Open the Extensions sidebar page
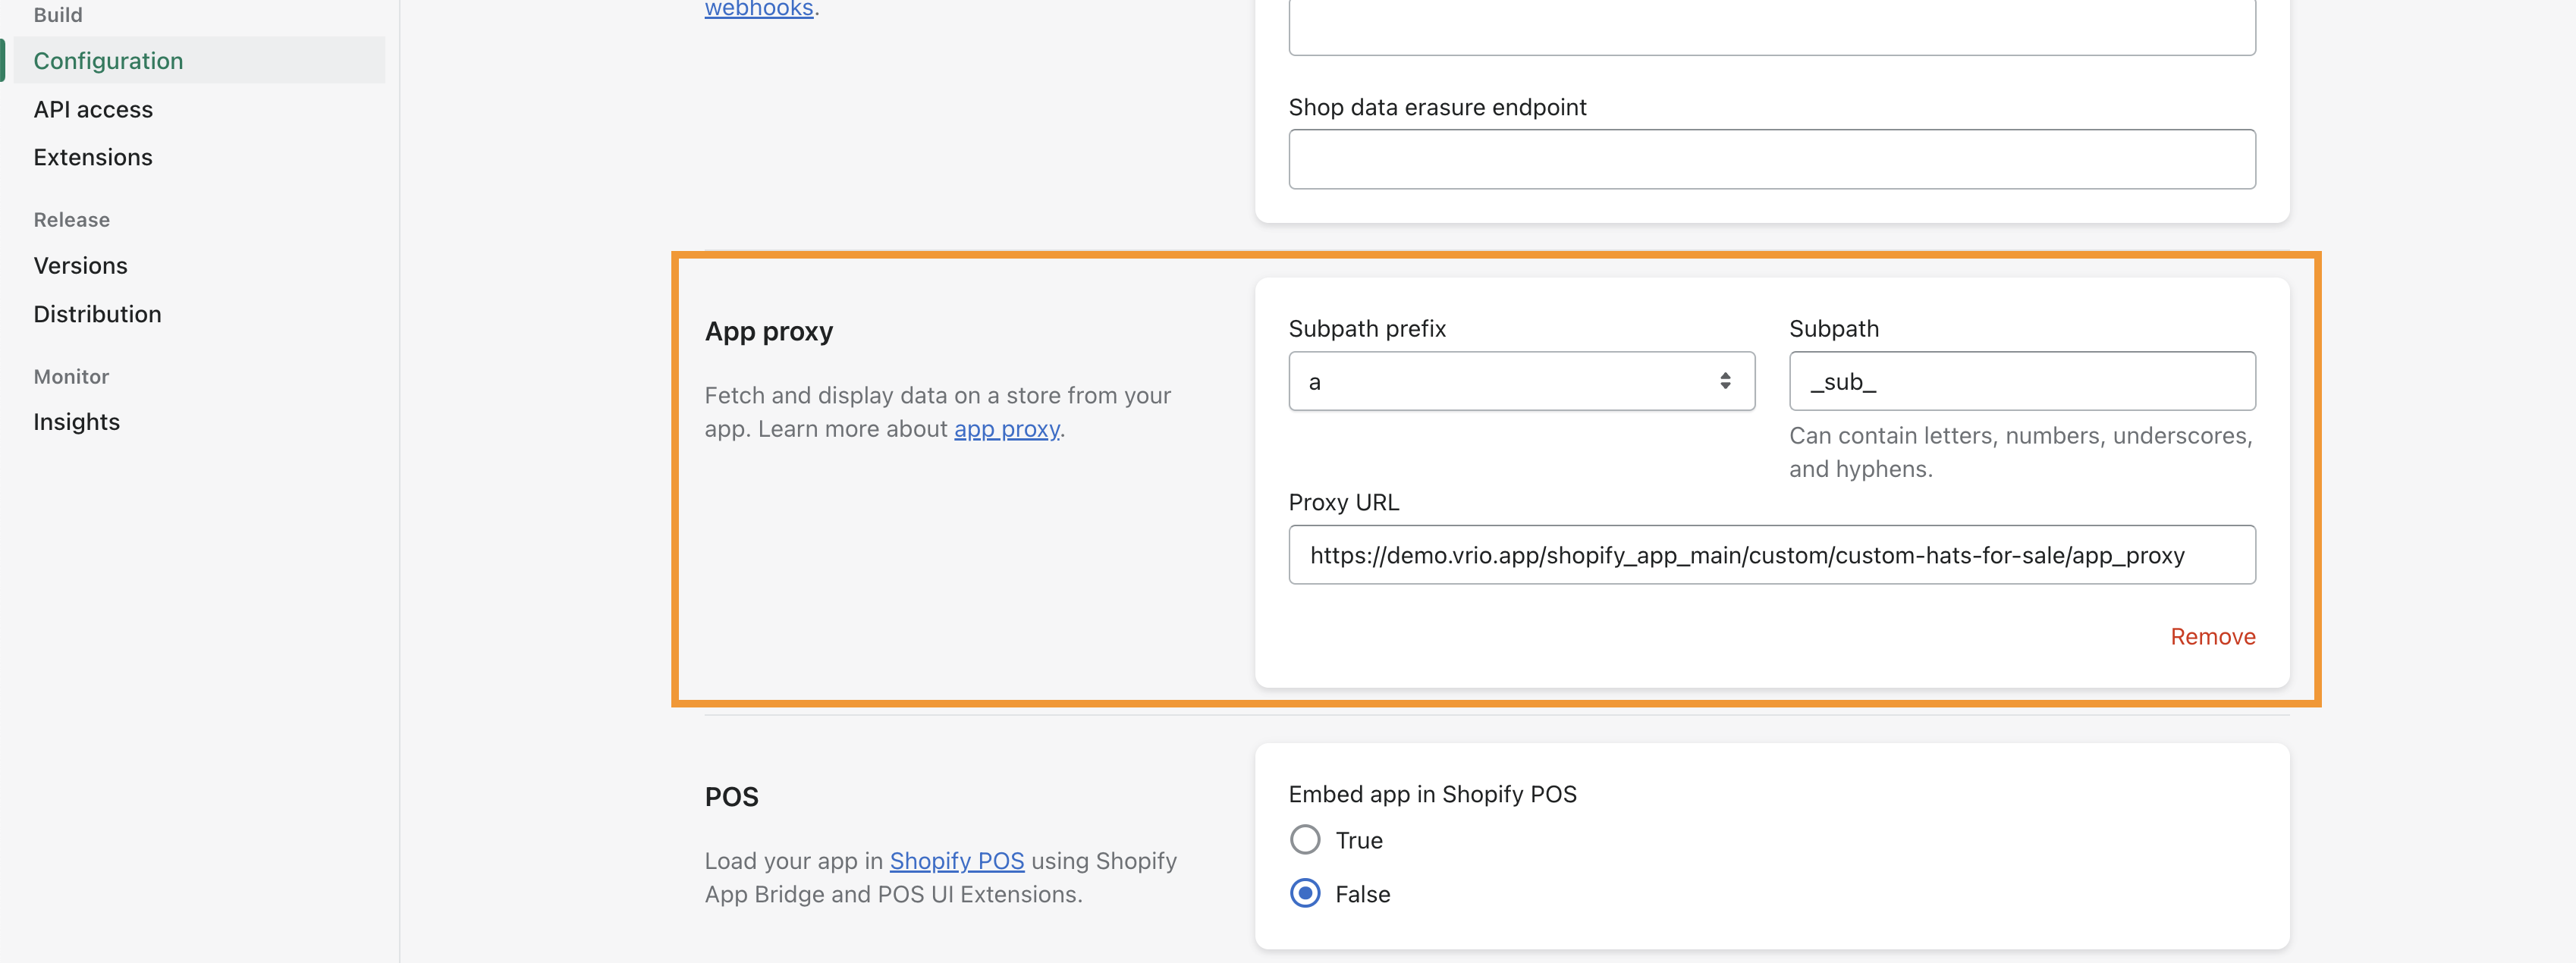Viewport: 2576px width, 963px height. pos(93,157)
